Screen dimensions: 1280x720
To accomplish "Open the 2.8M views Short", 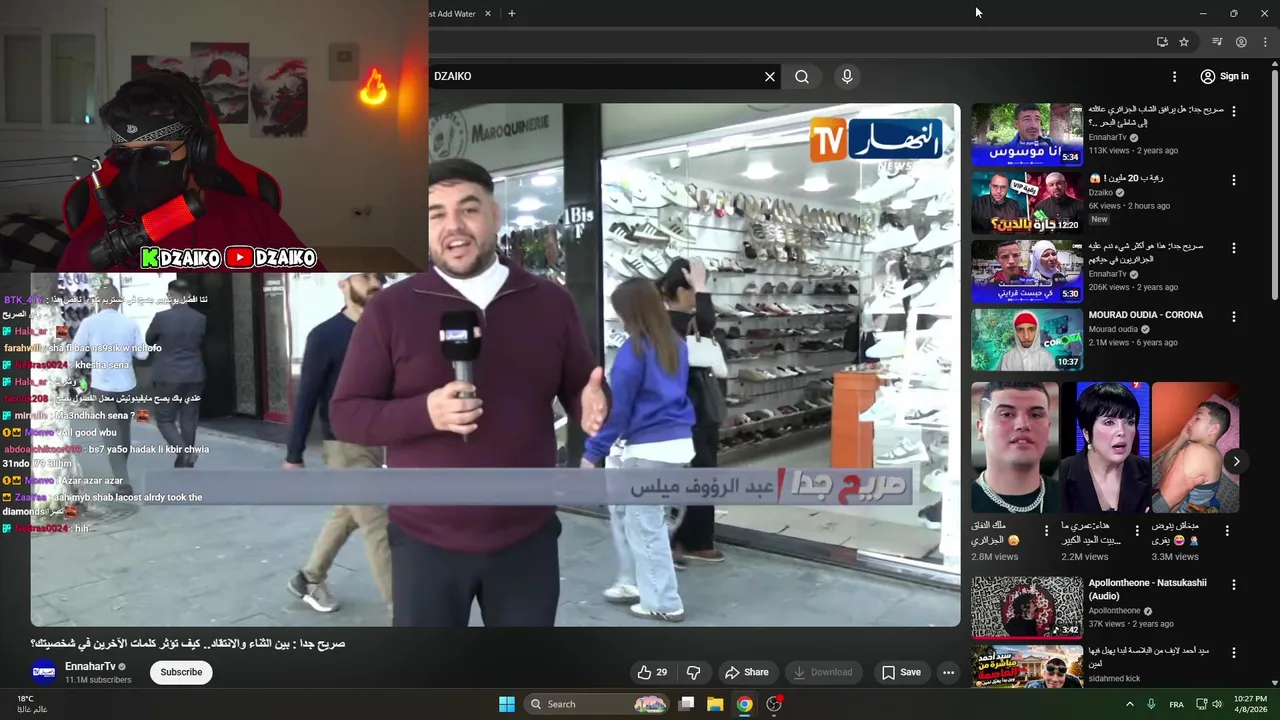I will coord(1014,447).
